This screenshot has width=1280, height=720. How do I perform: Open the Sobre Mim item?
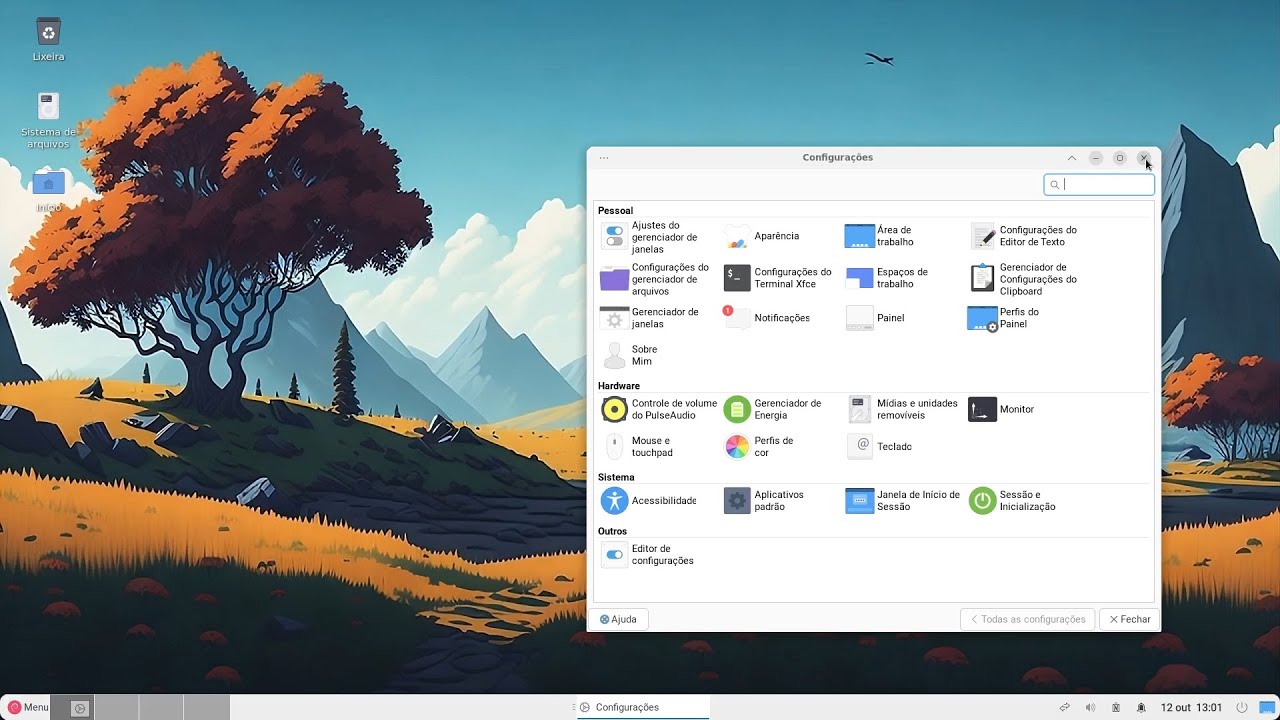click(630, 355)
